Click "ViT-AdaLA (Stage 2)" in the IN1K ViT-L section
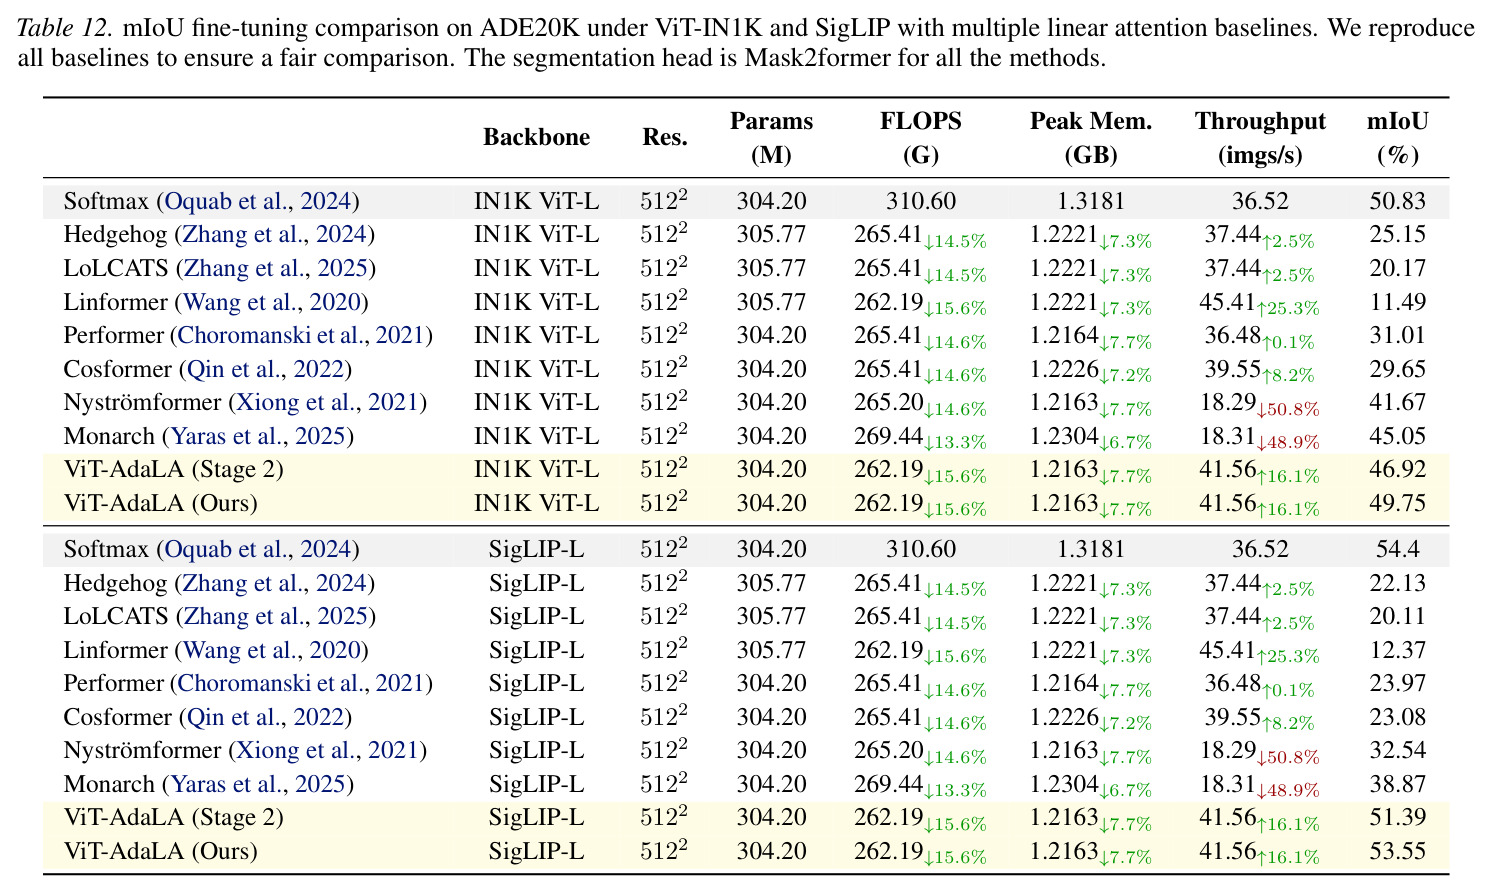The width and height of the screenshot is (1491, 895). (173, 469)
